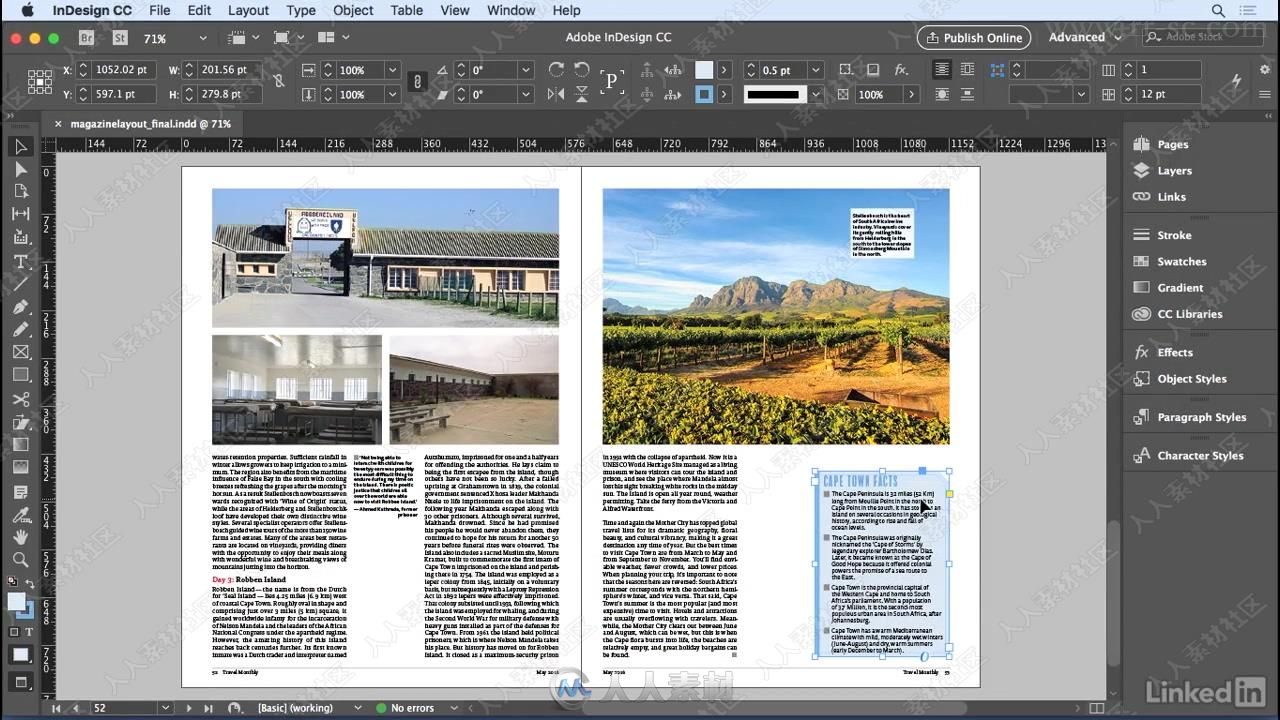Image resolution: width=1280 pixels, height=720 pixels.
Task: Select the Pencil tool
Action: (x=20, y=329)
